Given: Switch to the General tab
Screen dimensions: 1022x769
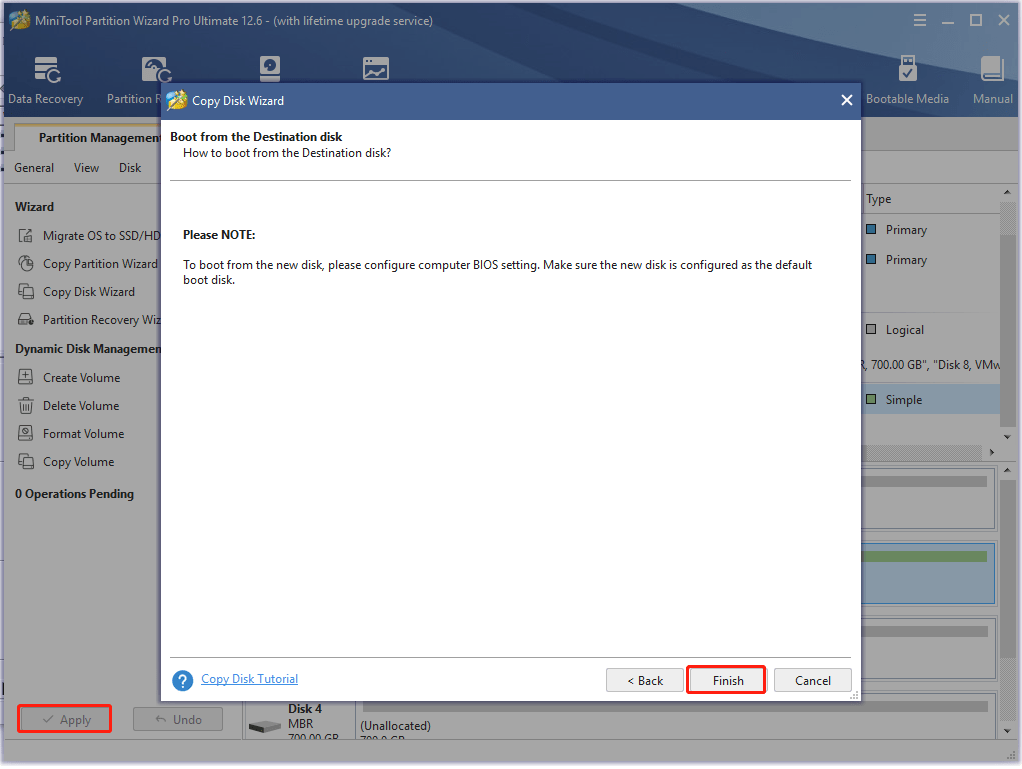Looking at the screenshot, I should 34,167.
